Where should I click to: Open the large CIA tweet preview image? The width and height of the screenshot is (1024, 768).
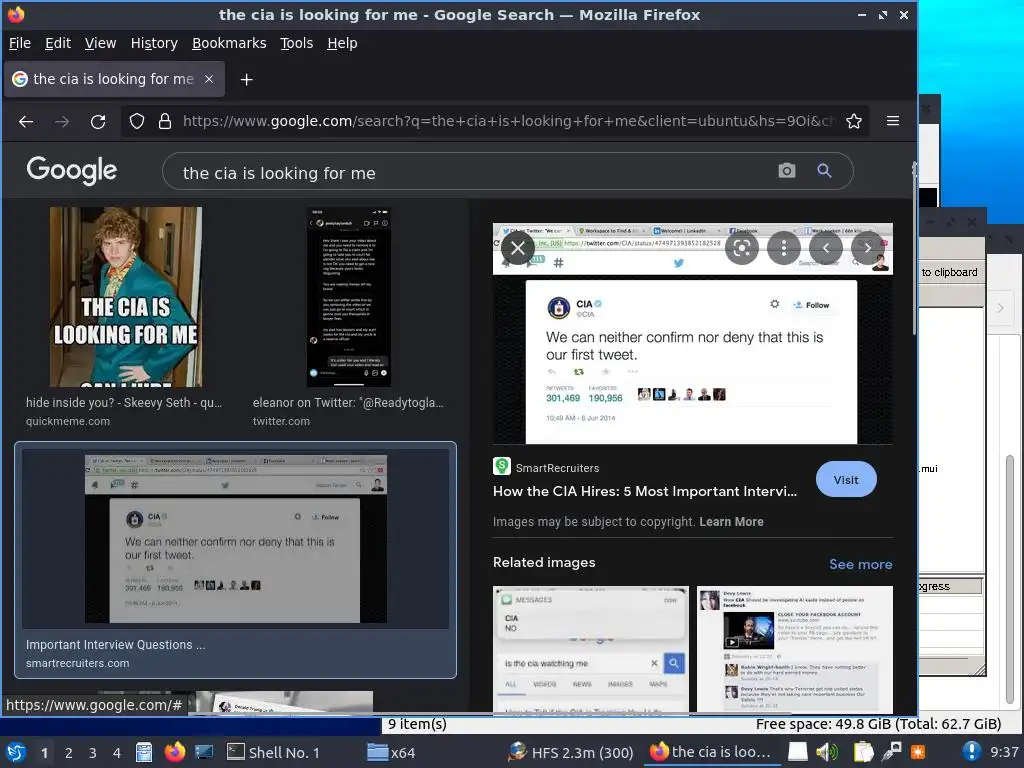coord(692,333)
